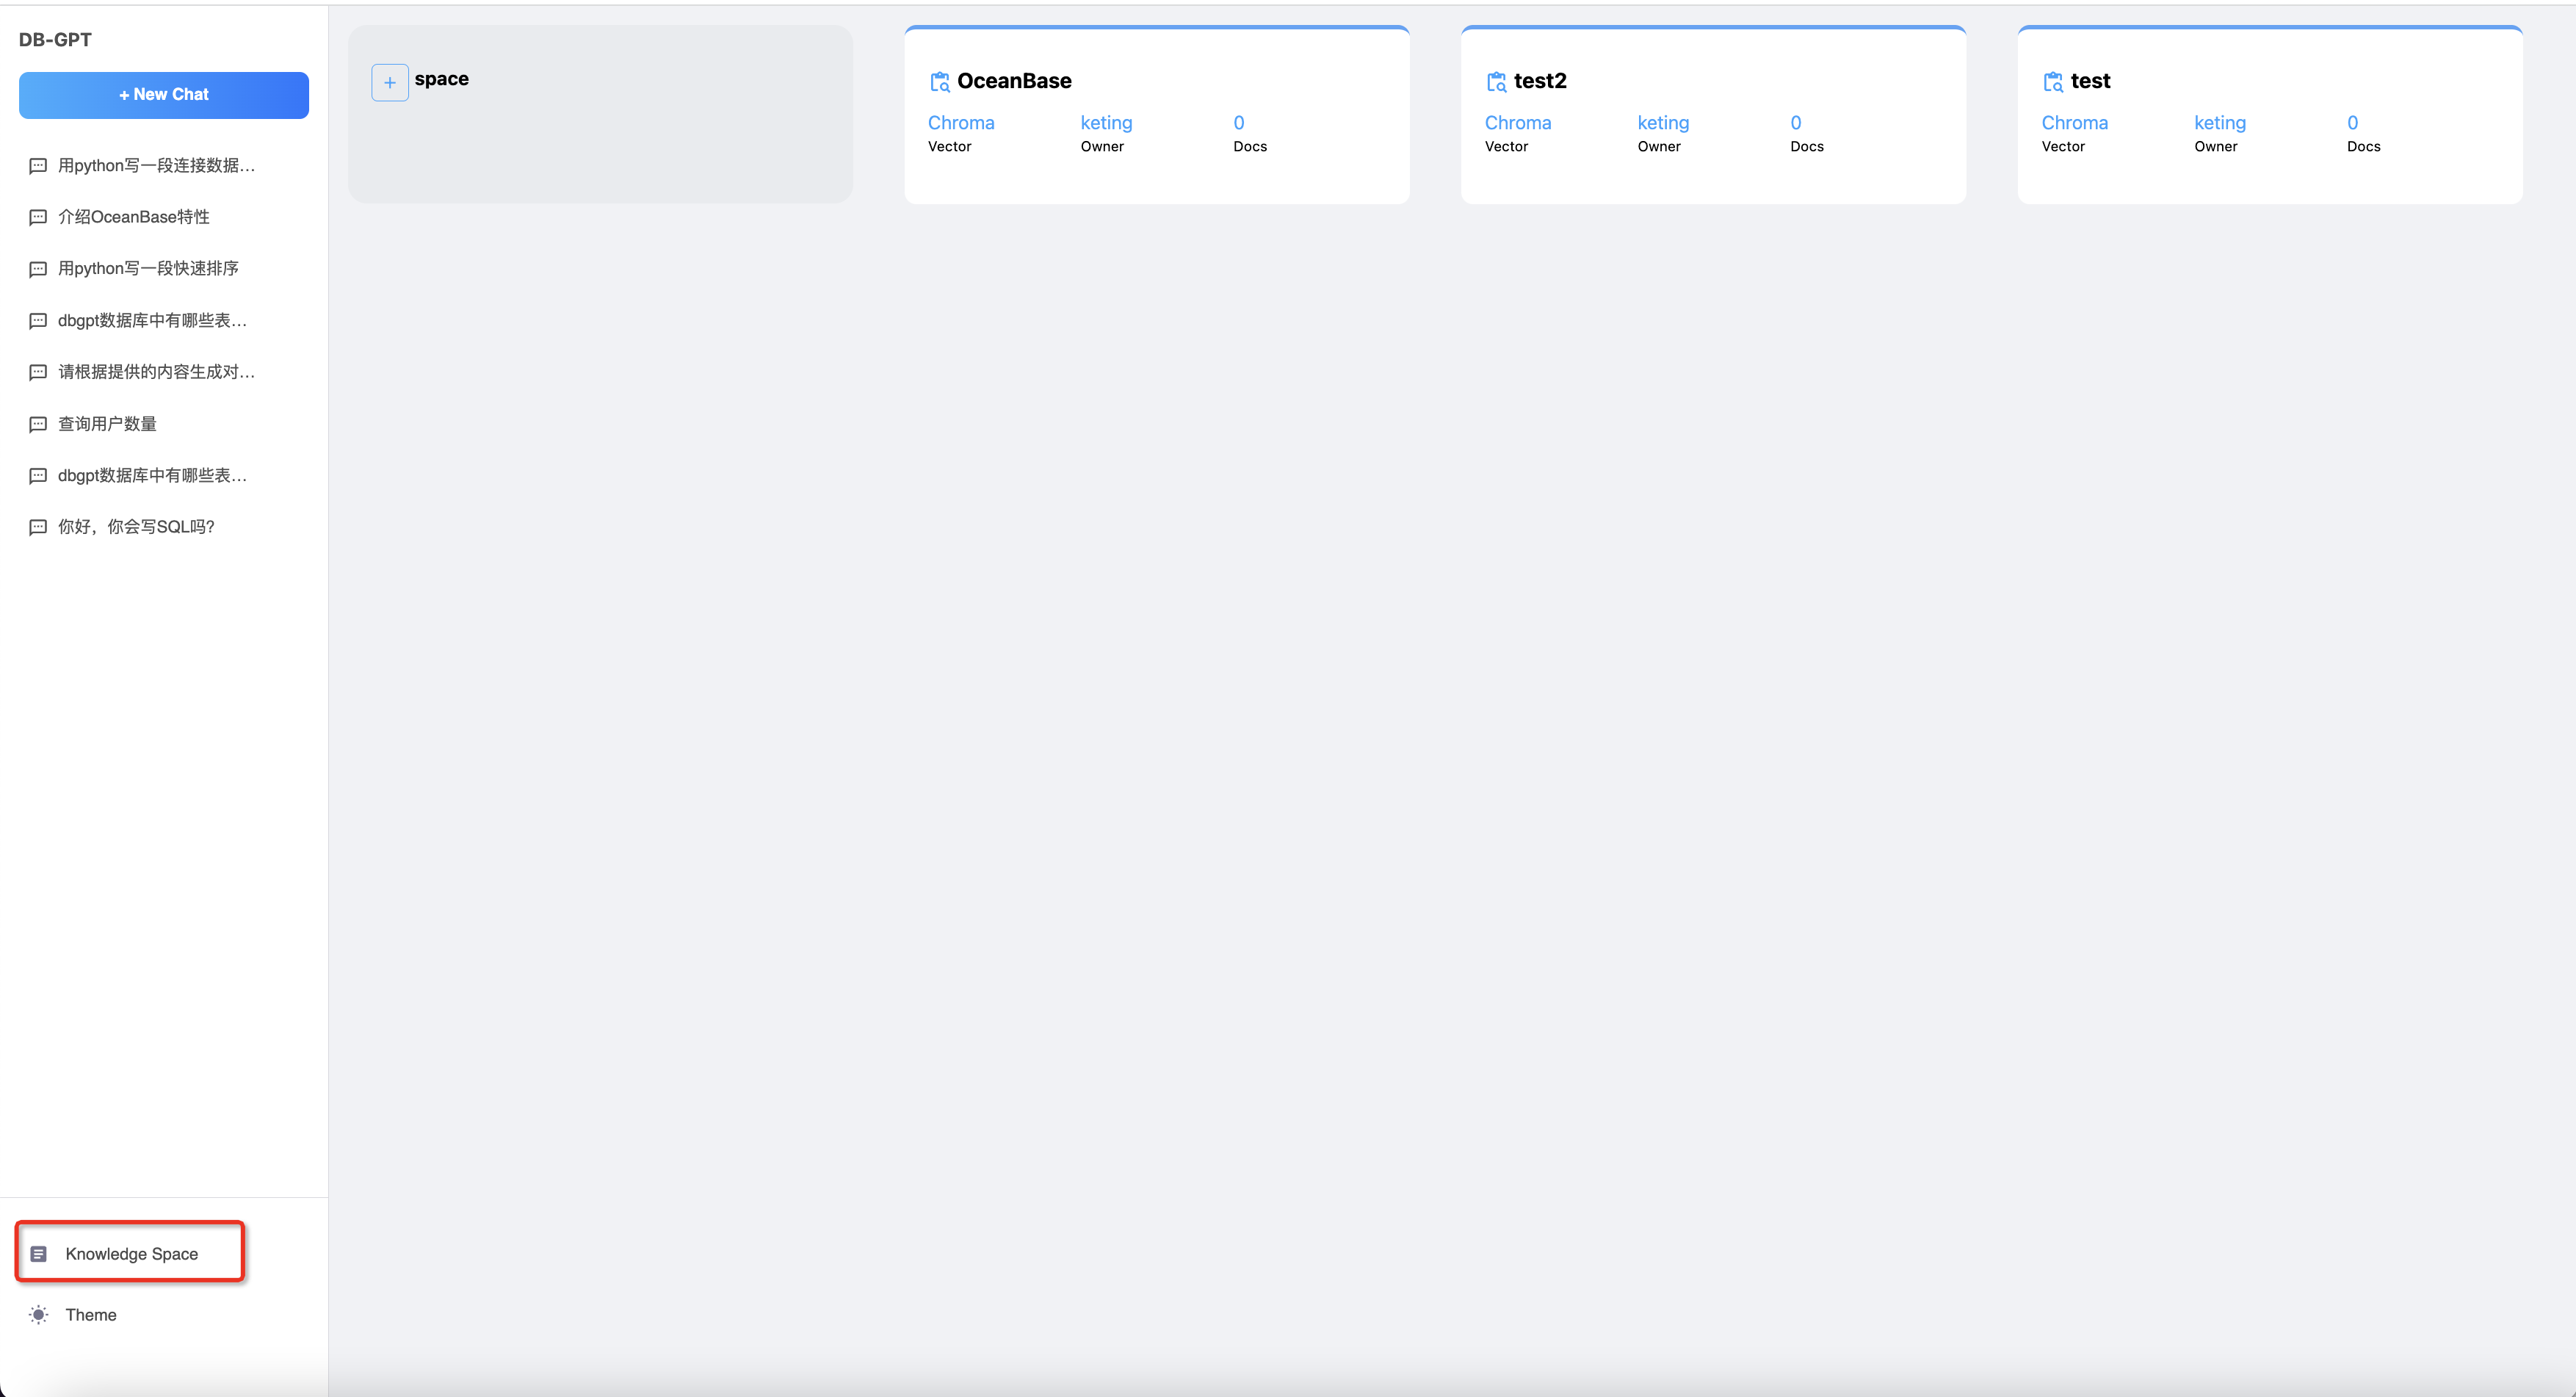Toggle the Theme setting
Screen dimensions: 2576x1397
click(90, 1314)
